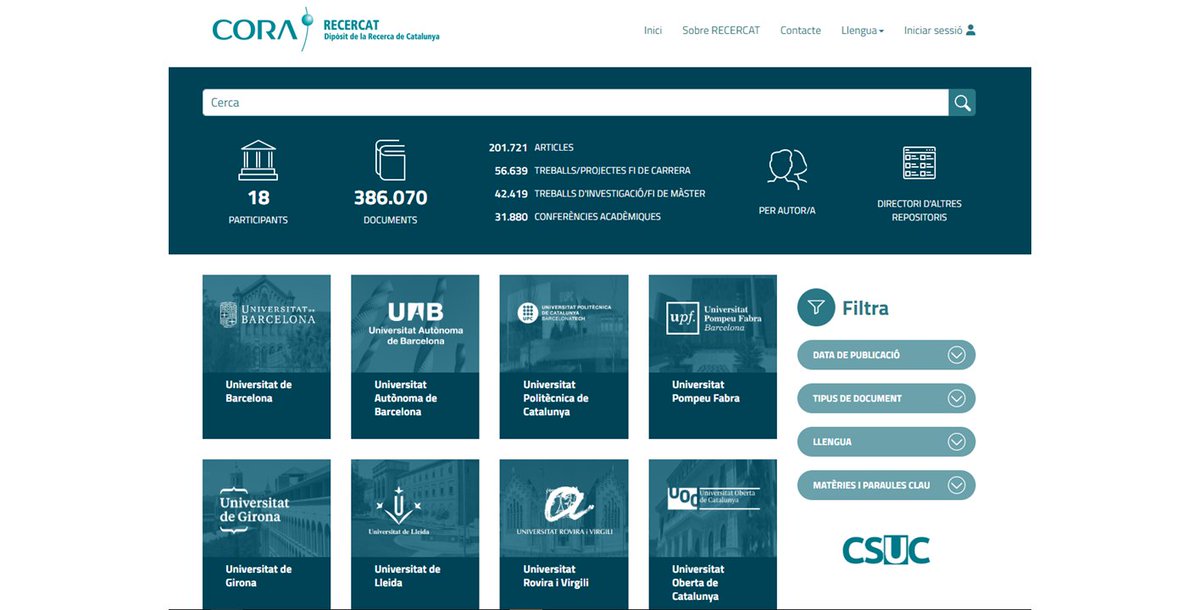The height and width of the screenshot is (610, 1200).
Task: Open Universitat de Barcelona card title
Action: click(259, 391)
